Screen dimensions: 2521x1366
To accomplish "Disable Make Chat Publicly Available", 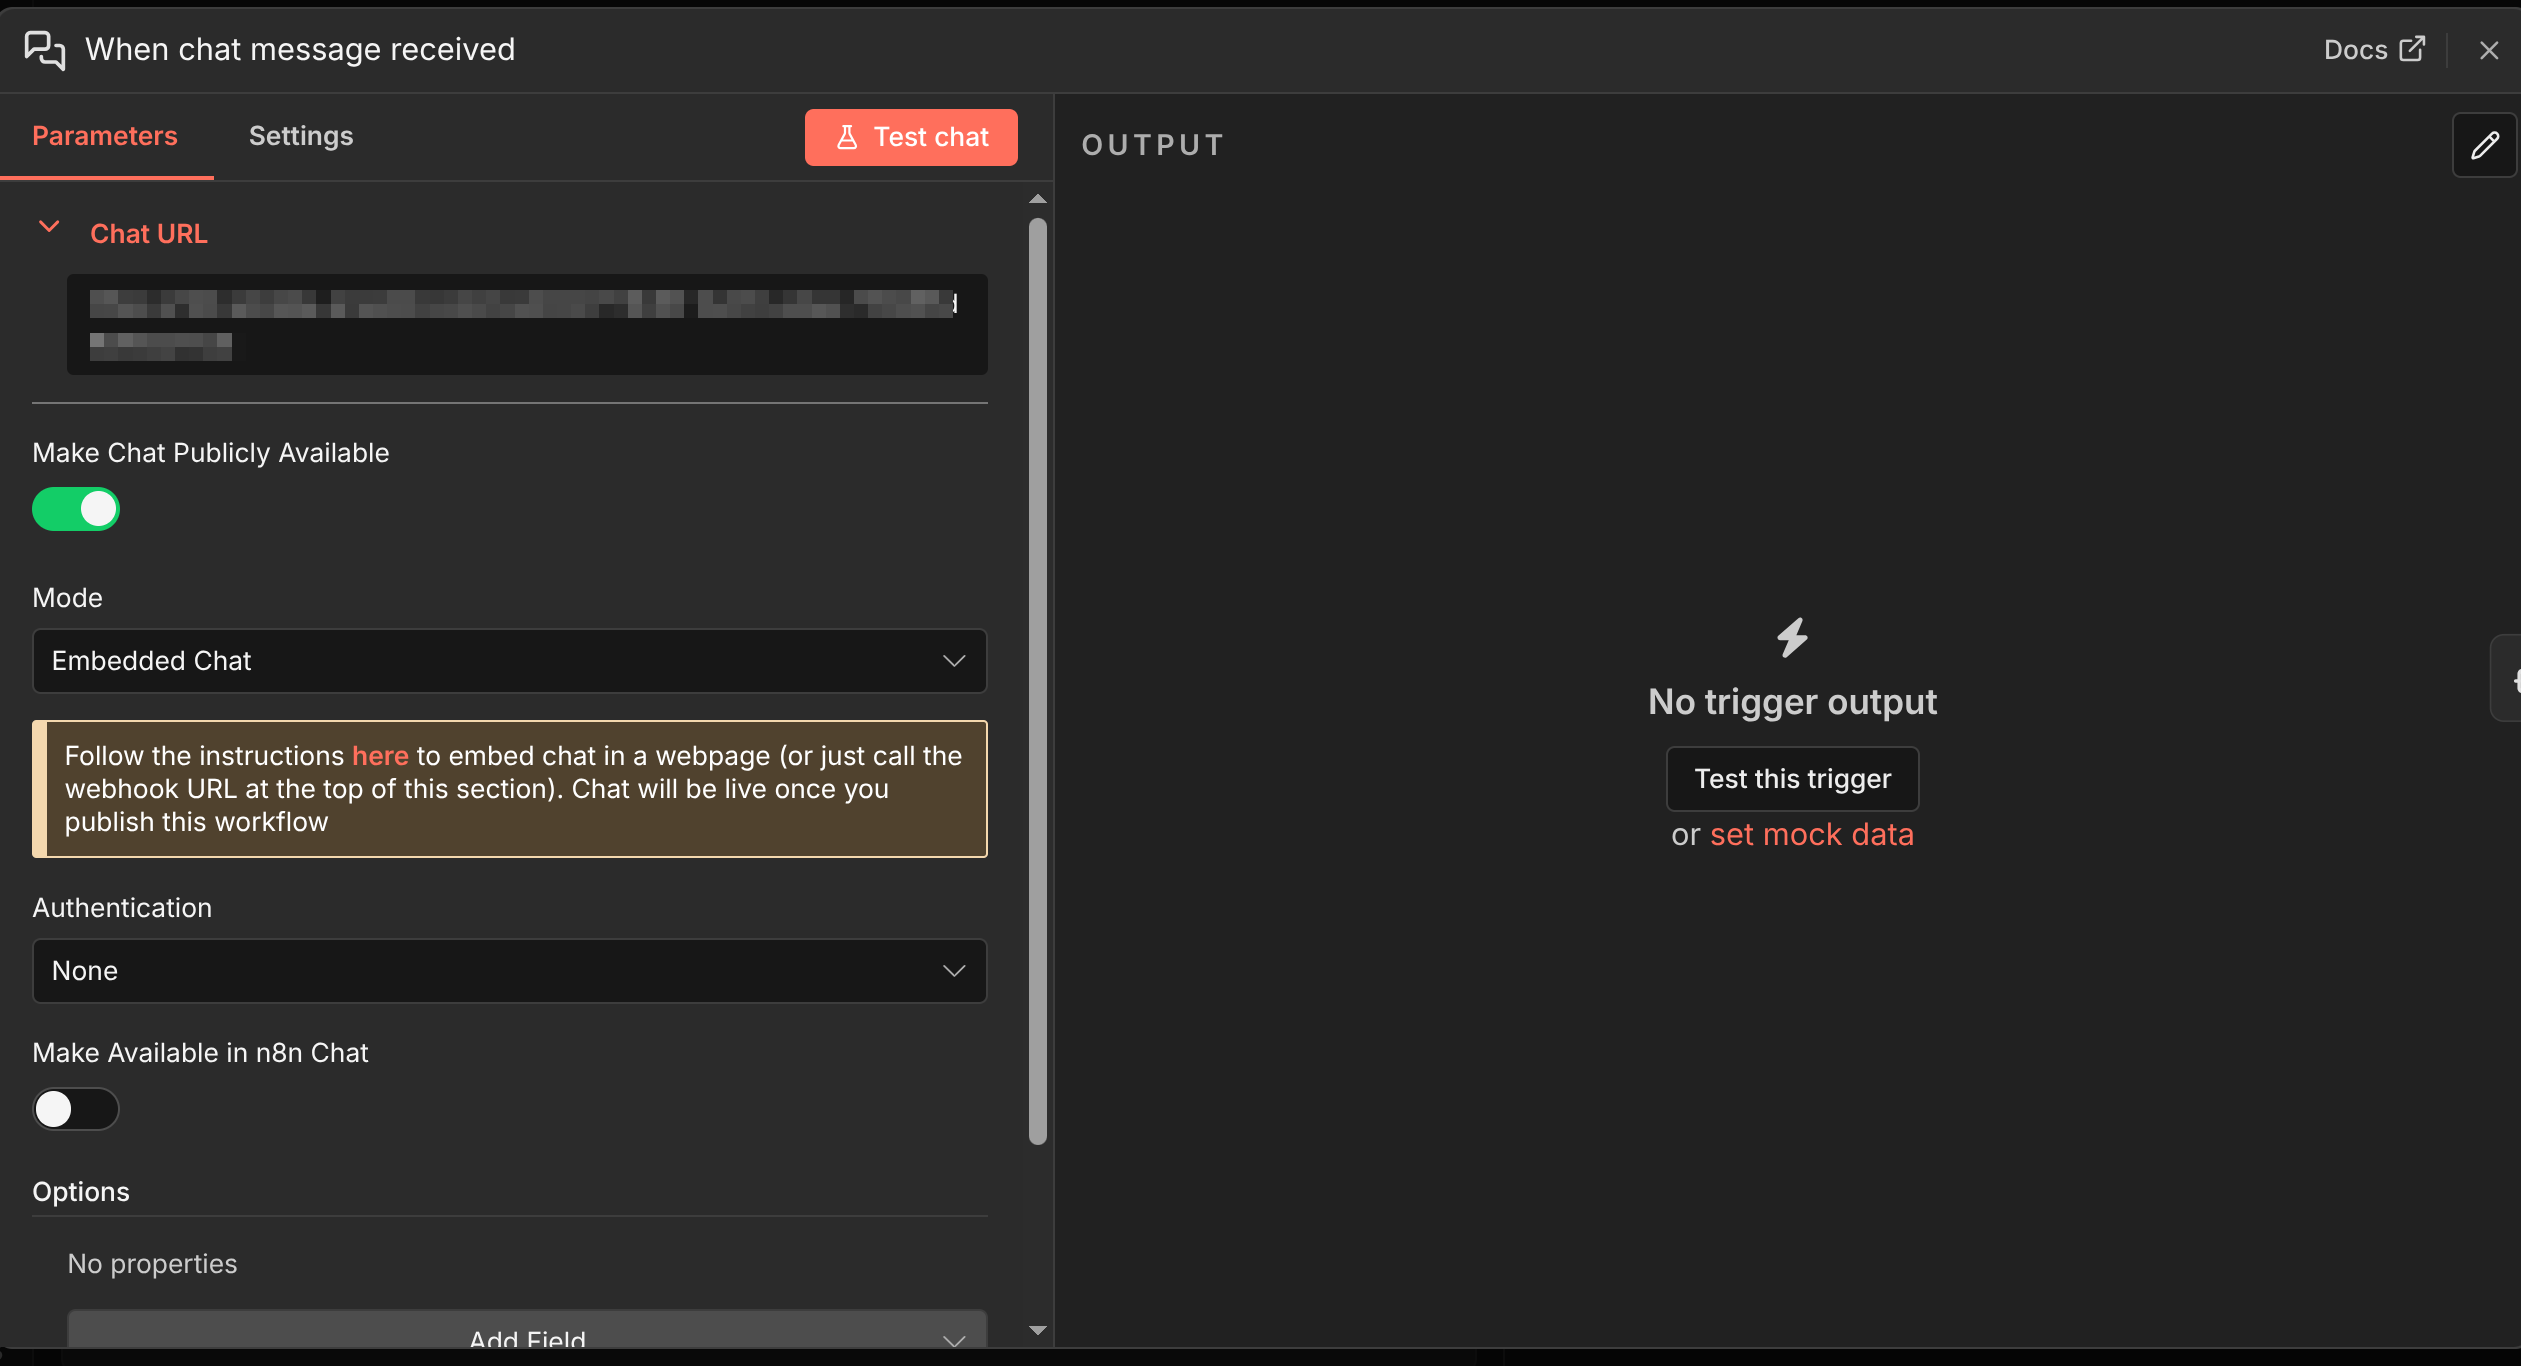I will pos(76,509).
